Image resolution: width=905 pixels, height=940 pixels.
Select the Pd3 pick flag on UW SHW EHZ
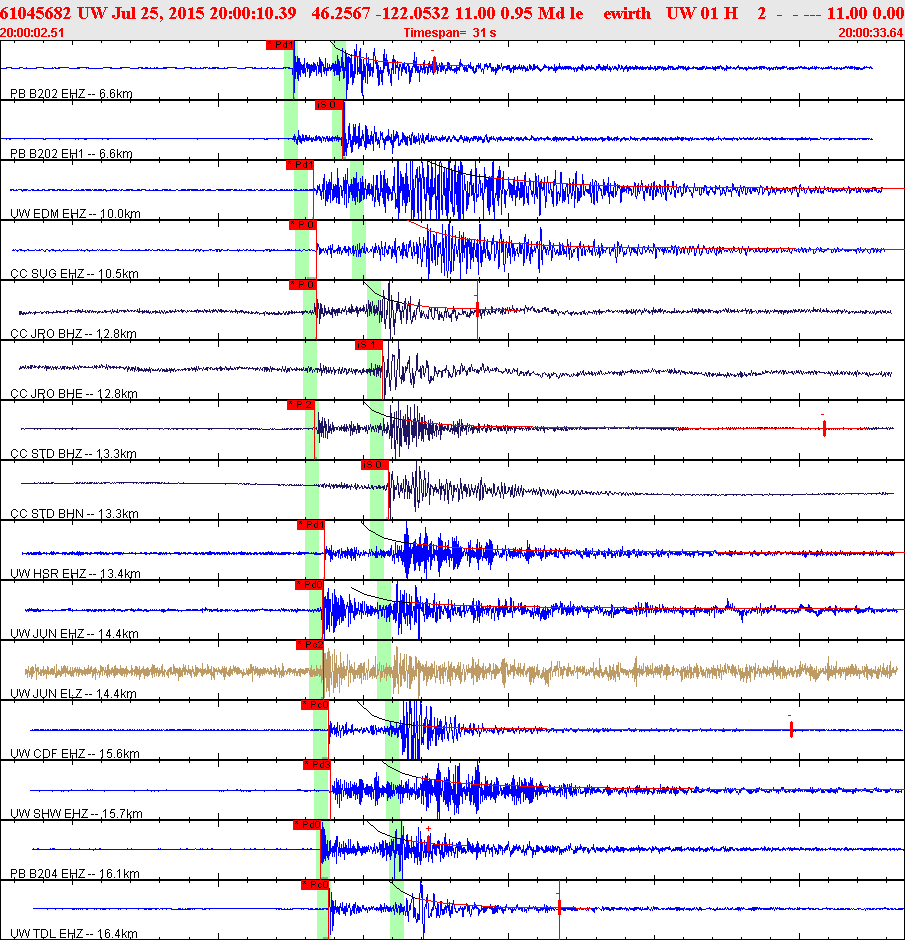(x=317, y=765)
